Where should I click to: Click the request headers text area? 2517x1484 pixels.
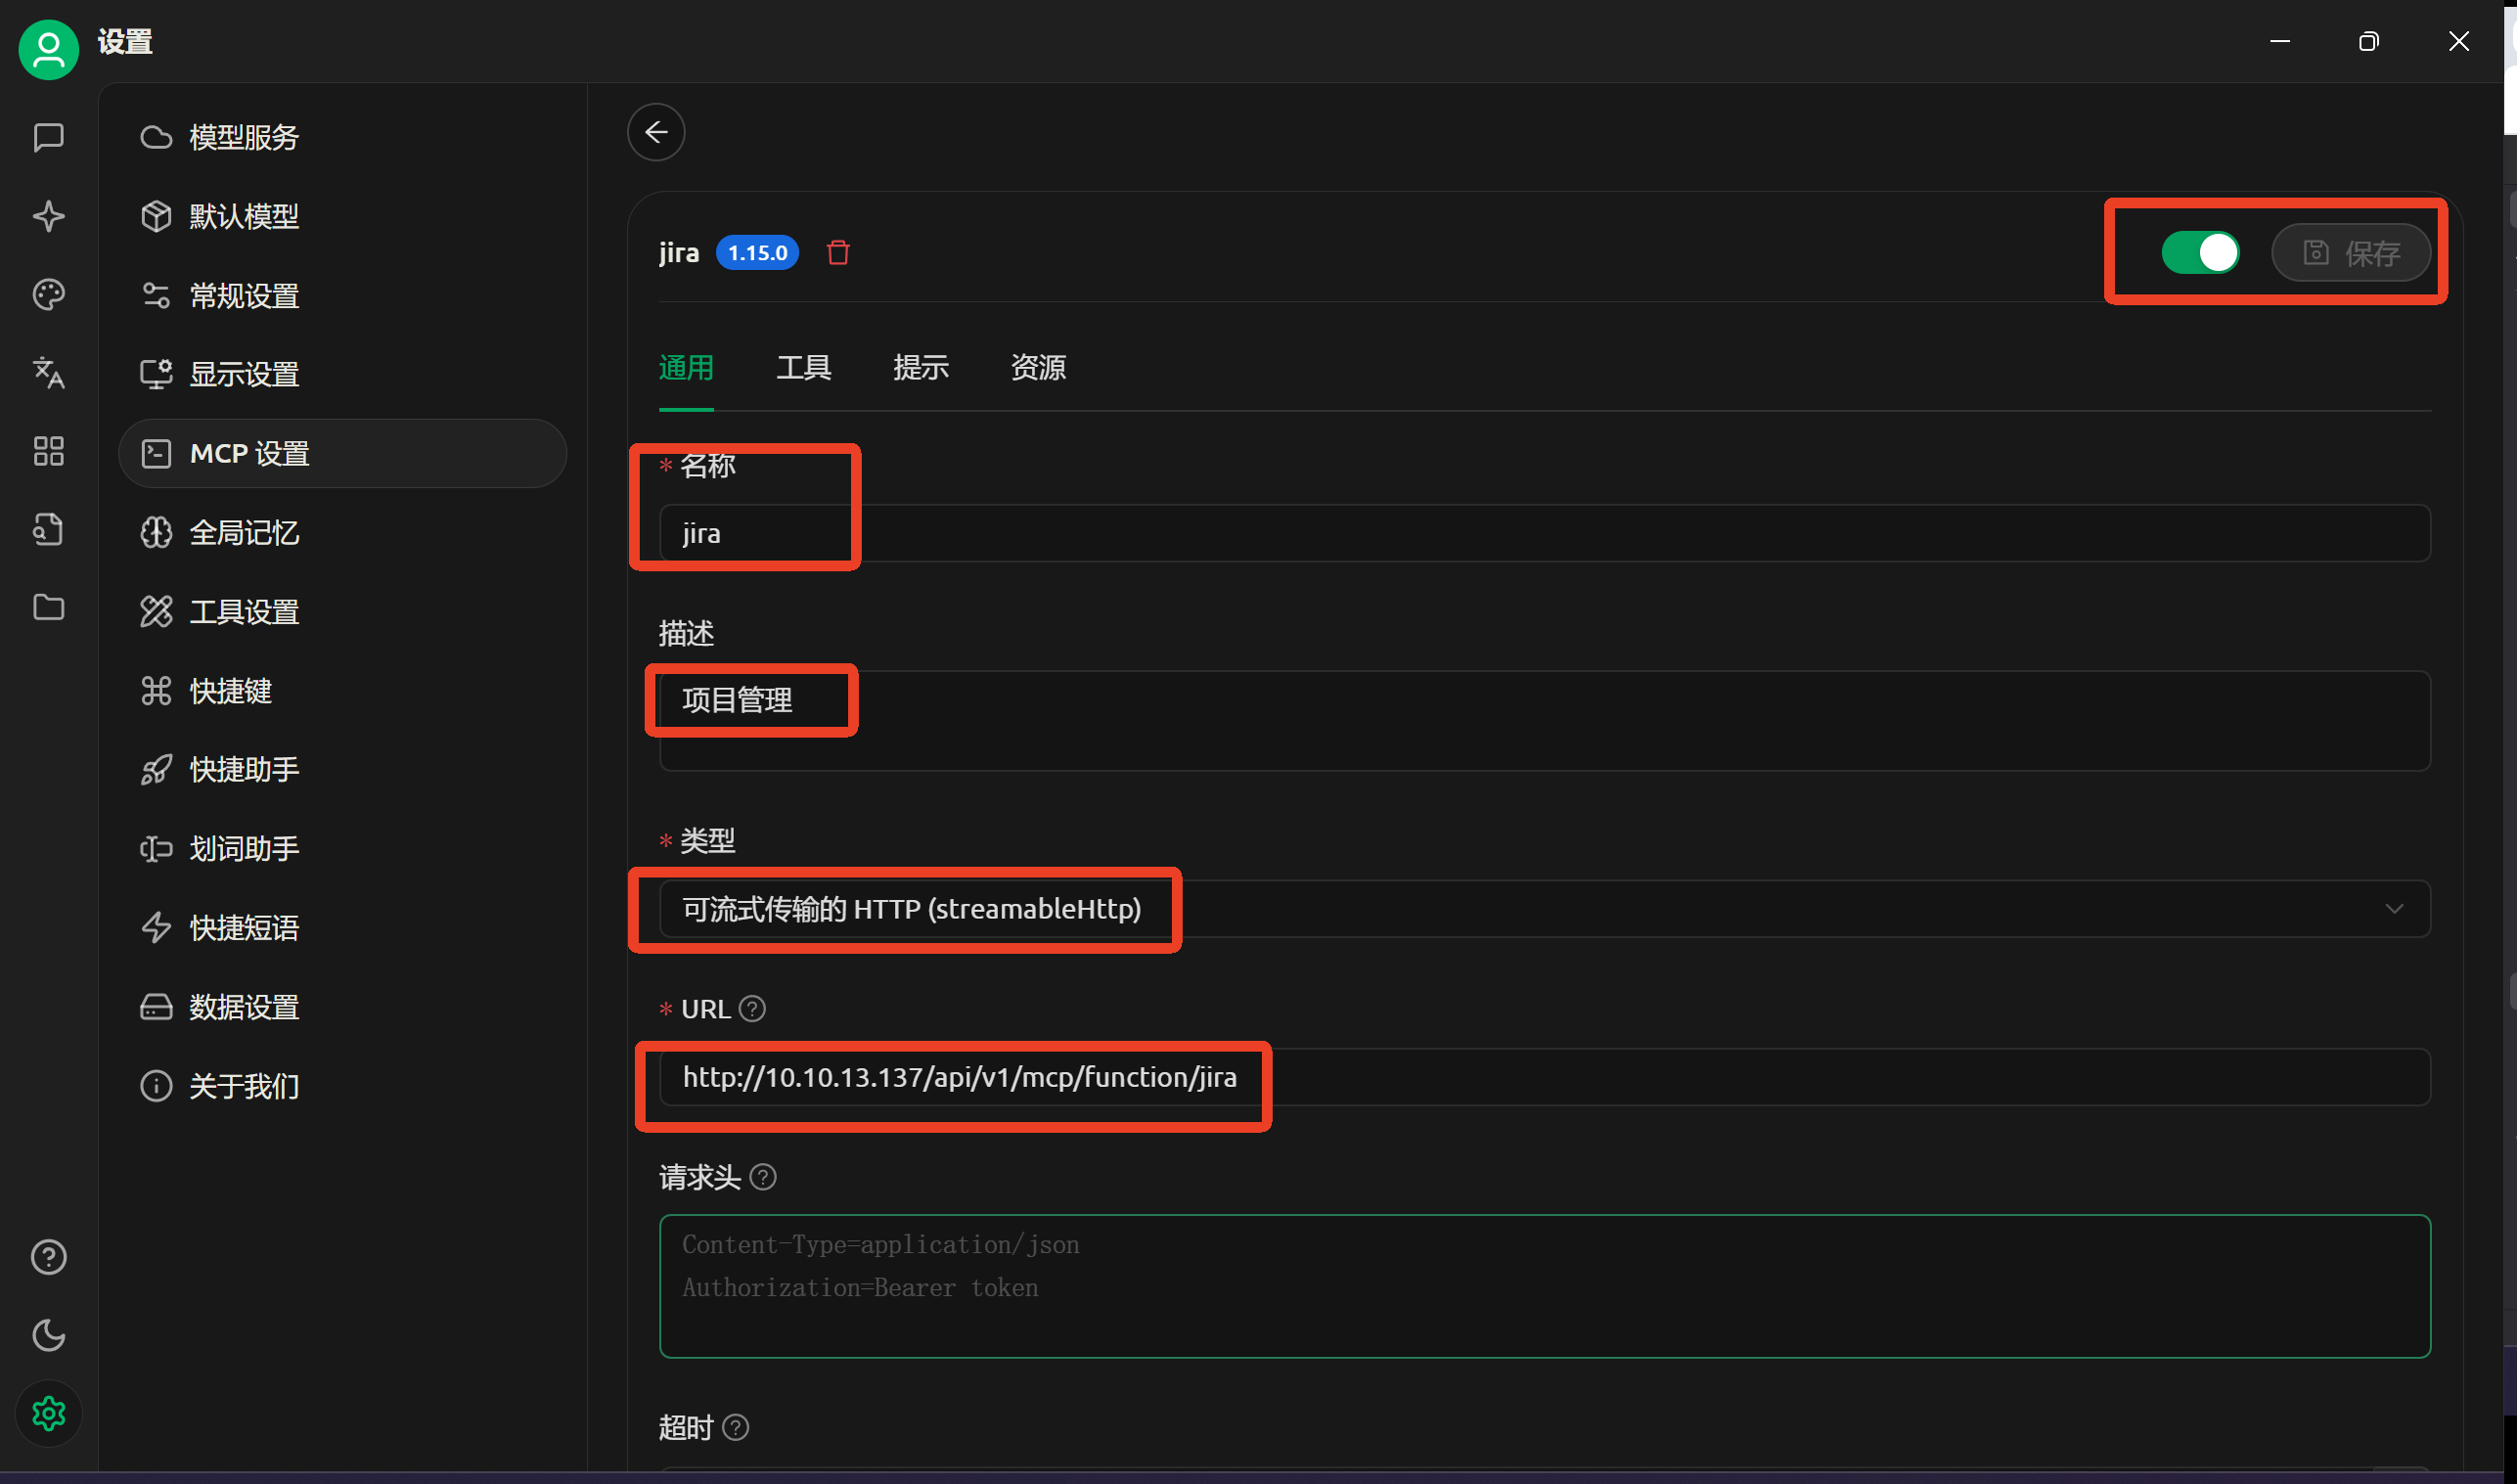1544,1287
